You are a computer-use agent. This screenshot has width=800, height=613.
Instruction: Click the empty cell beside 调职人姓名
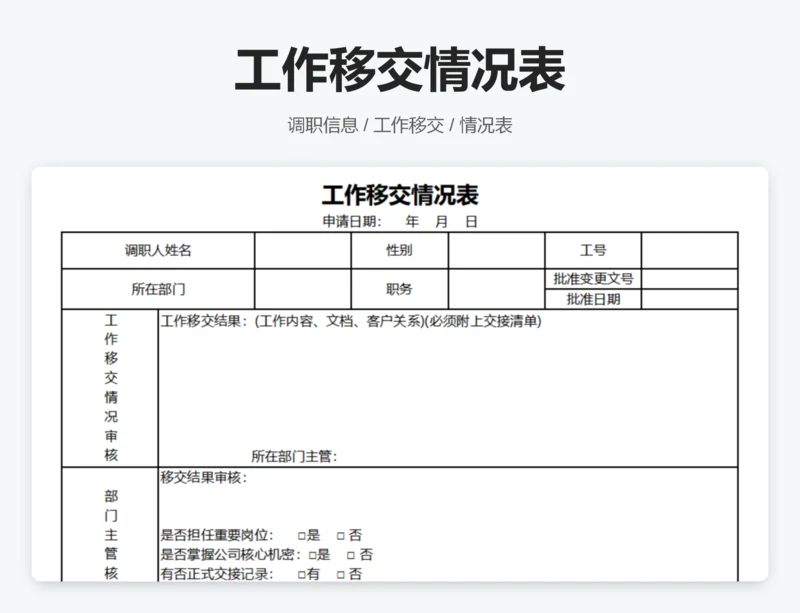[302, 251]
